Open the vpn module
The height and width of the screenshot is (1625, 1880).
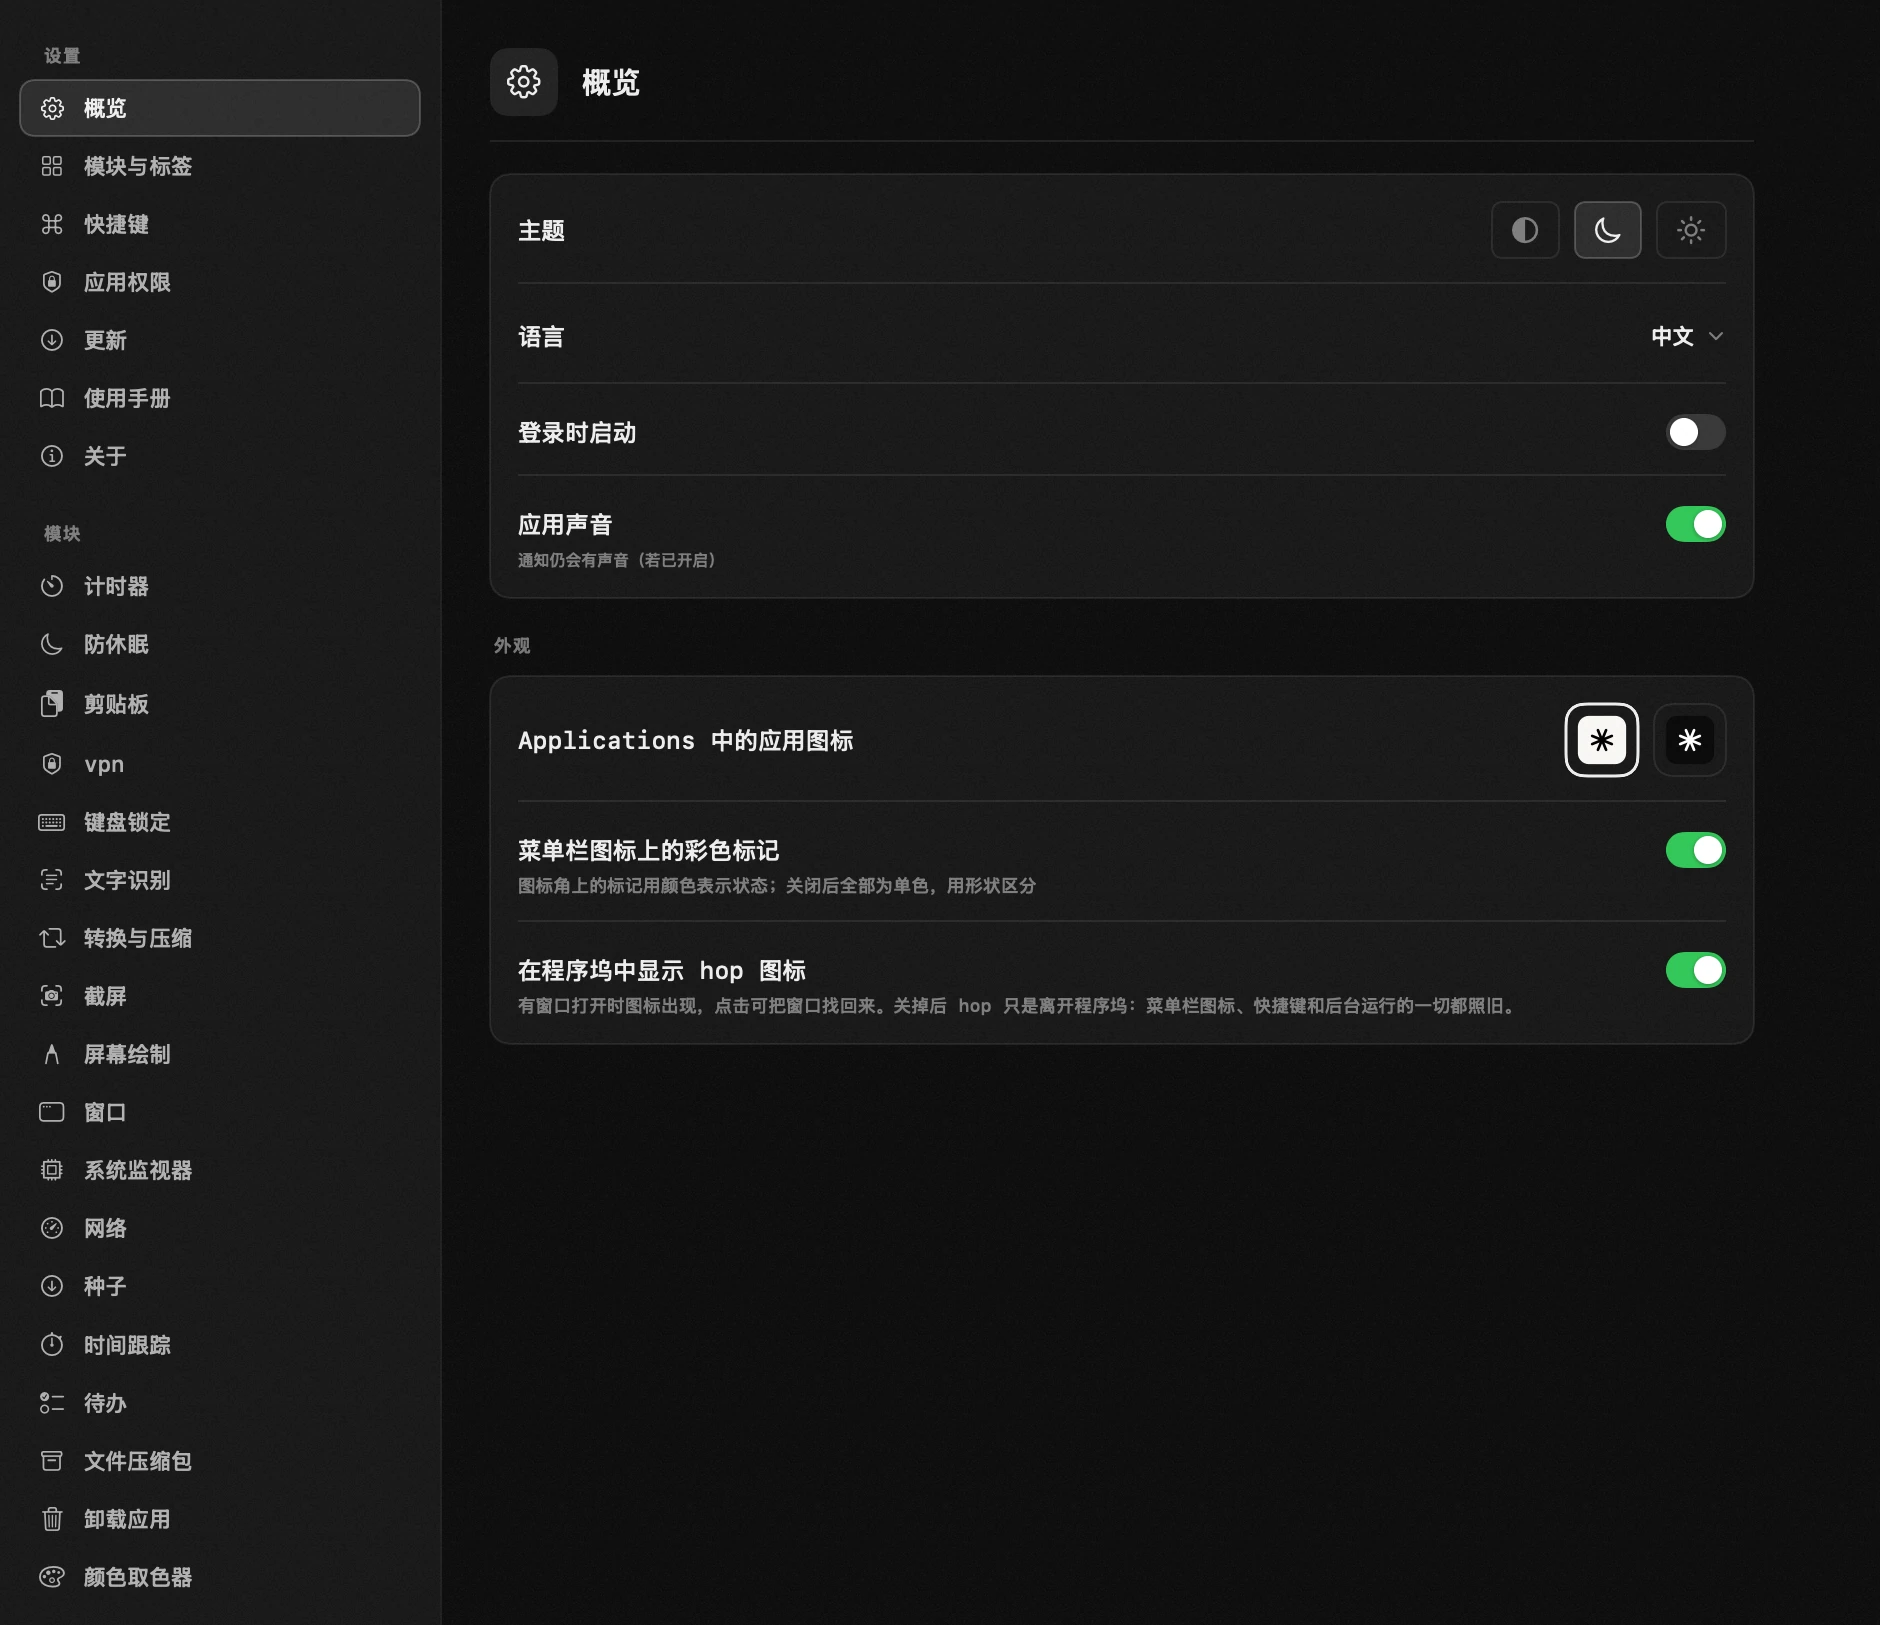220,764
